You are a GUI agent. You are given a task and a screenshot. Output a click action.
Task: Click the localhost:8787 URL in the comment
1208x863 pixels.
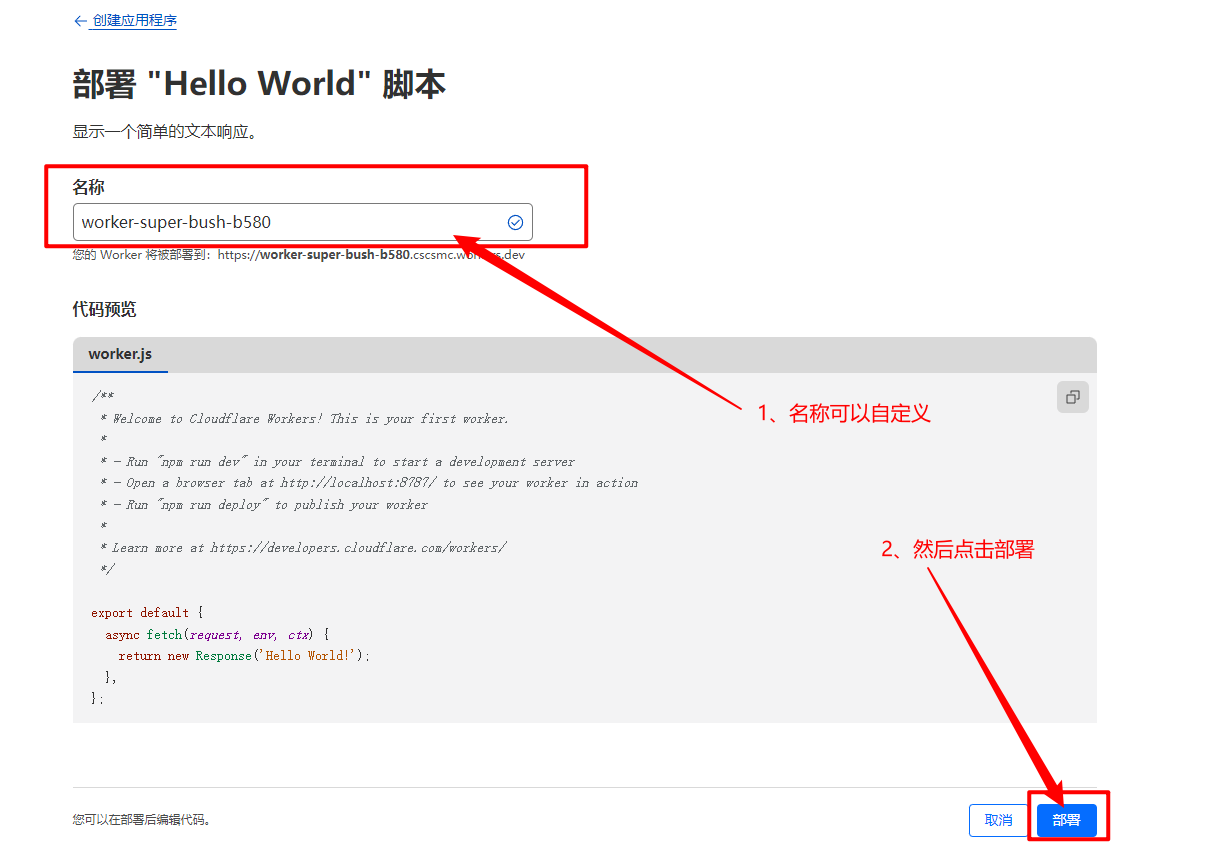(x=358, y=483)
